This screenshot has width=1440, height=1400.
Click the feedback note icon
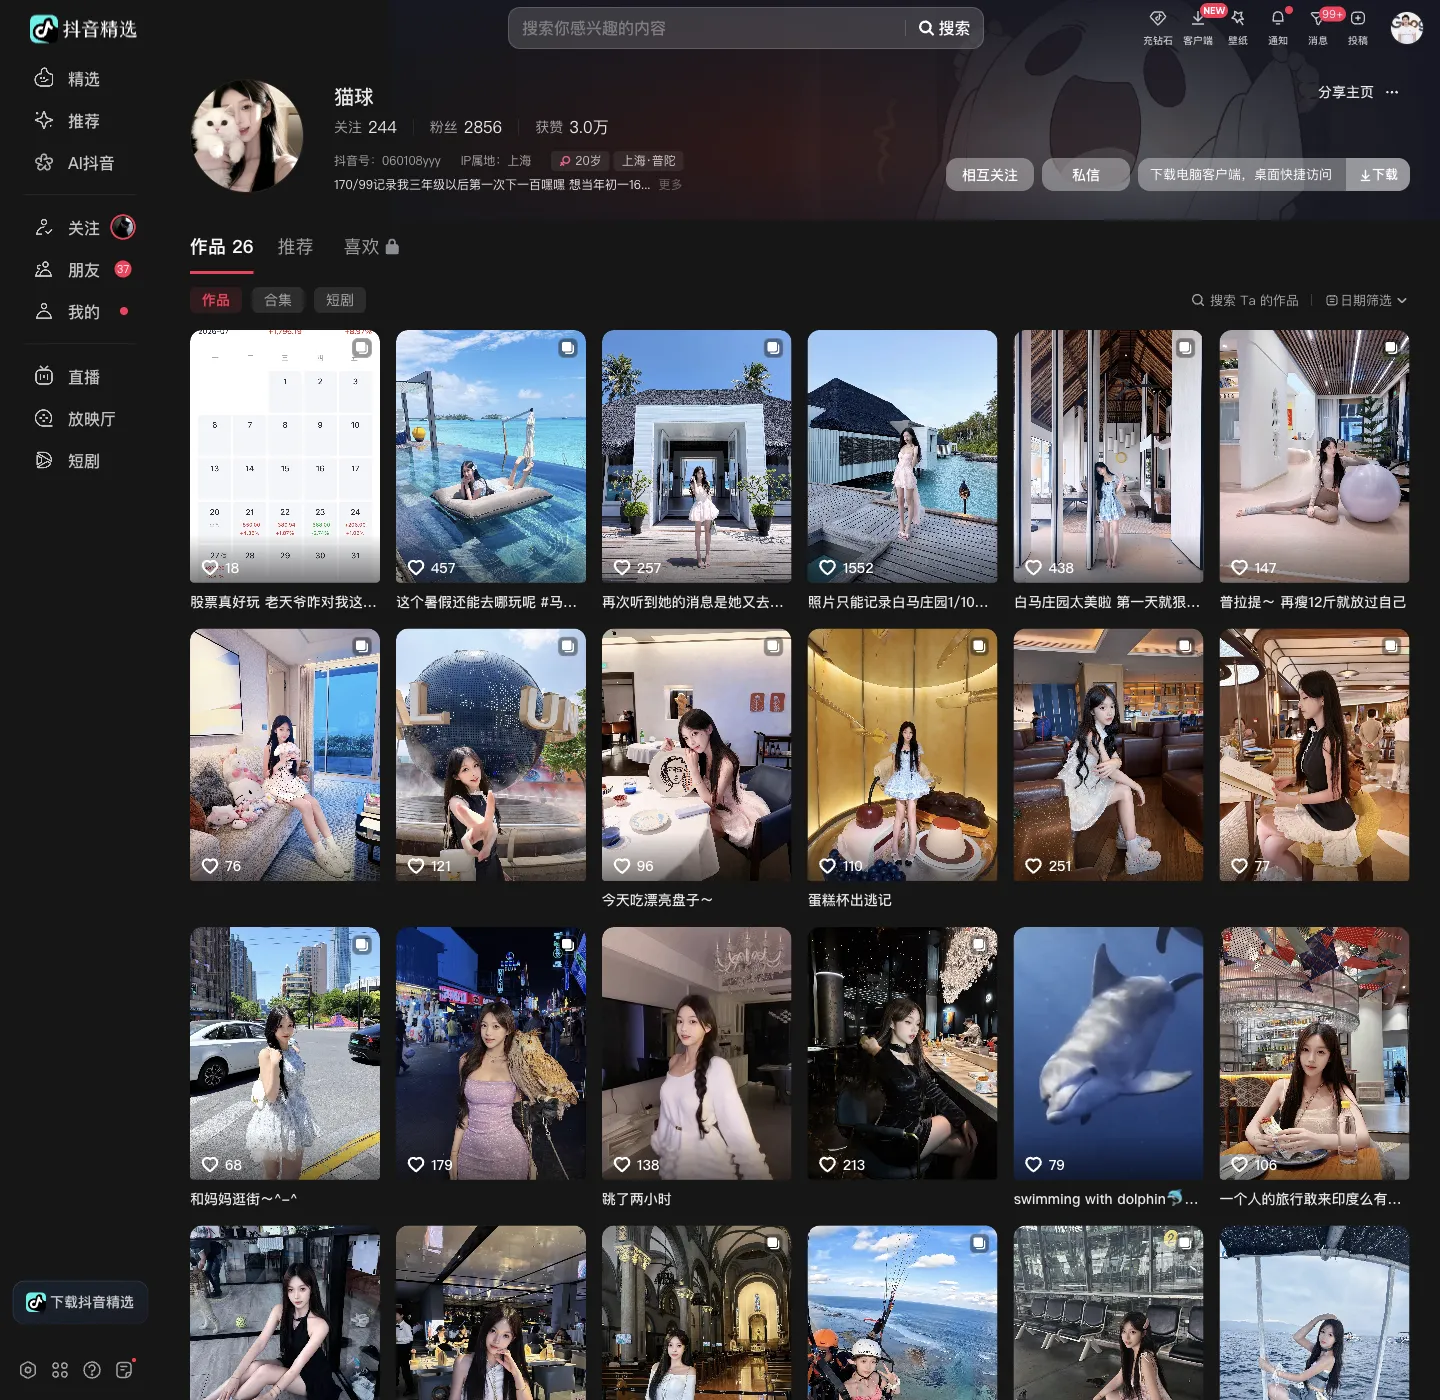tap(124, 1370)
